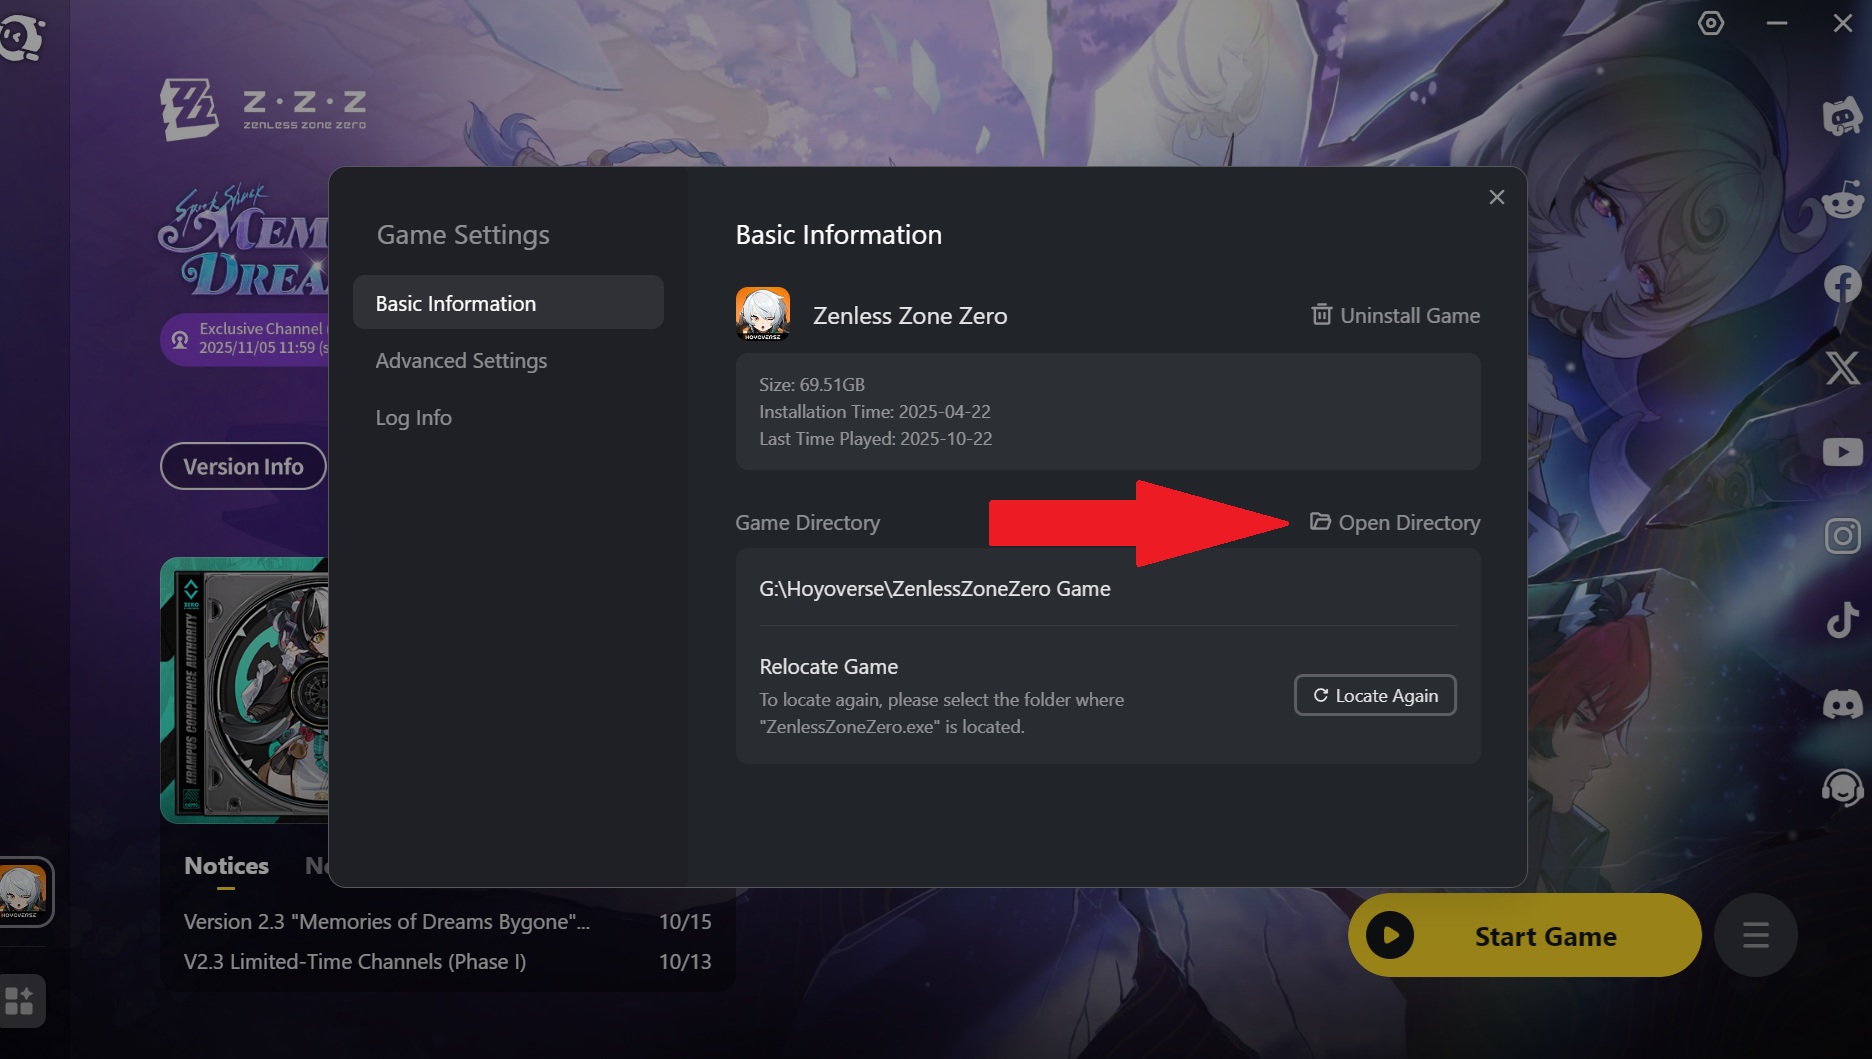Viewport: 1872px width, 1059px height.
Task: Expand the menu beside Start Game
Action: click(x=1755, y=936)
